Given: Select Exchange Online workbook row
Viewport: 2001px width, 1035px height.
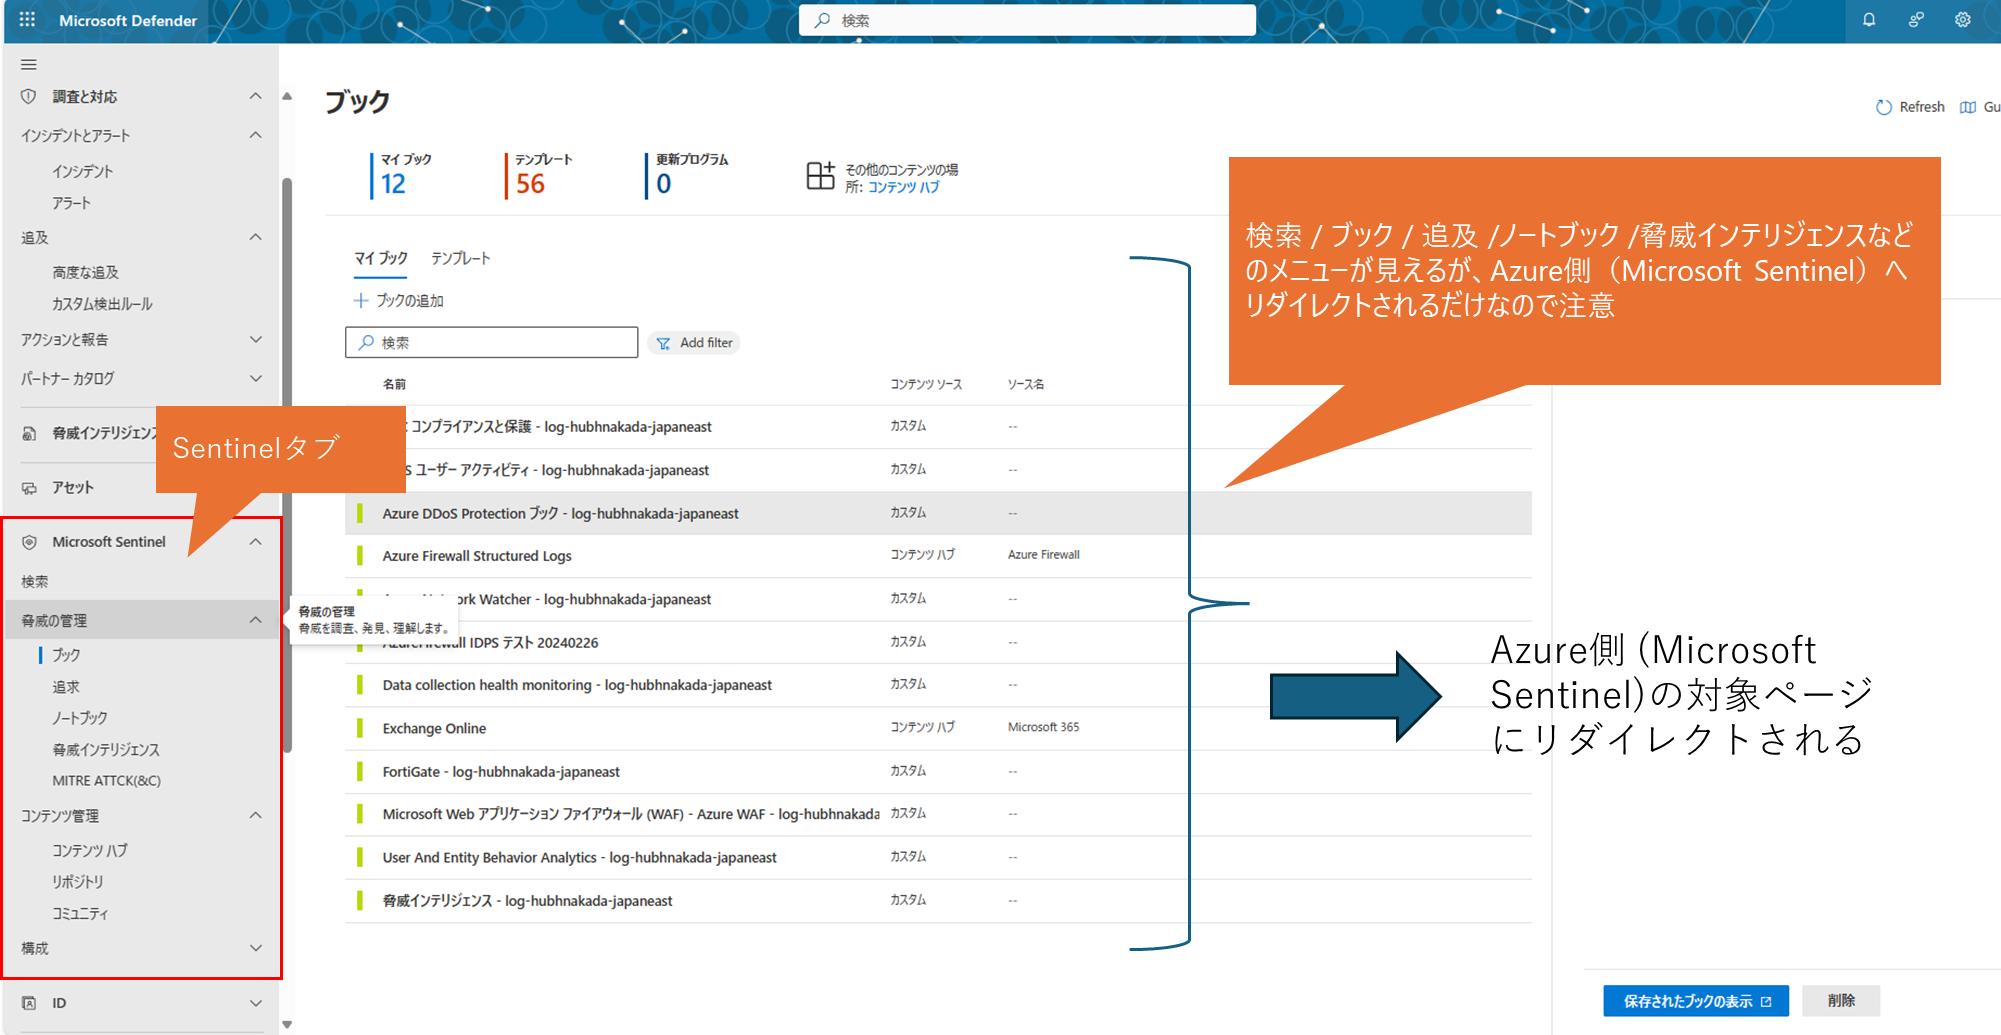Looking at the screenshot, I should coord(938,728).
